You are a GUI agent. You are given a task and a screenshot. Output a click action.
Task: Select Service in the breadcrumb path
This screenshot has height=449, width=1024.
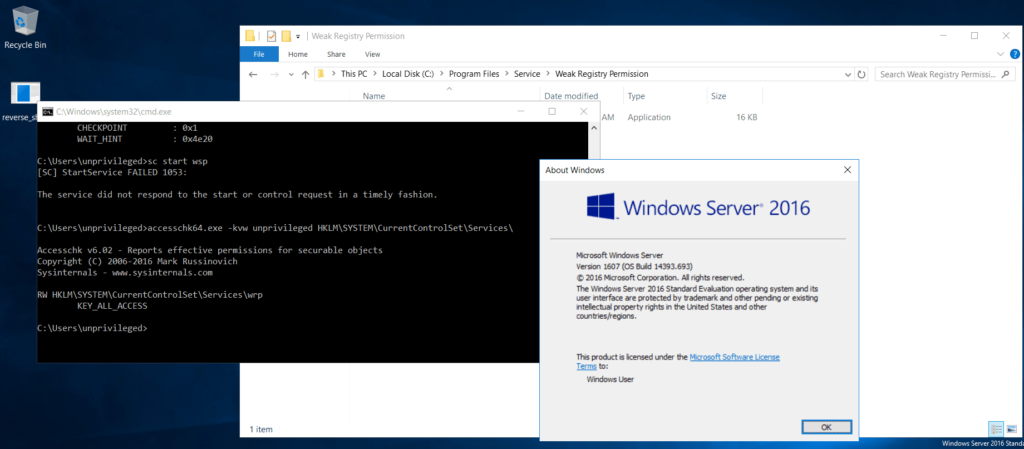tap(527, 74)
